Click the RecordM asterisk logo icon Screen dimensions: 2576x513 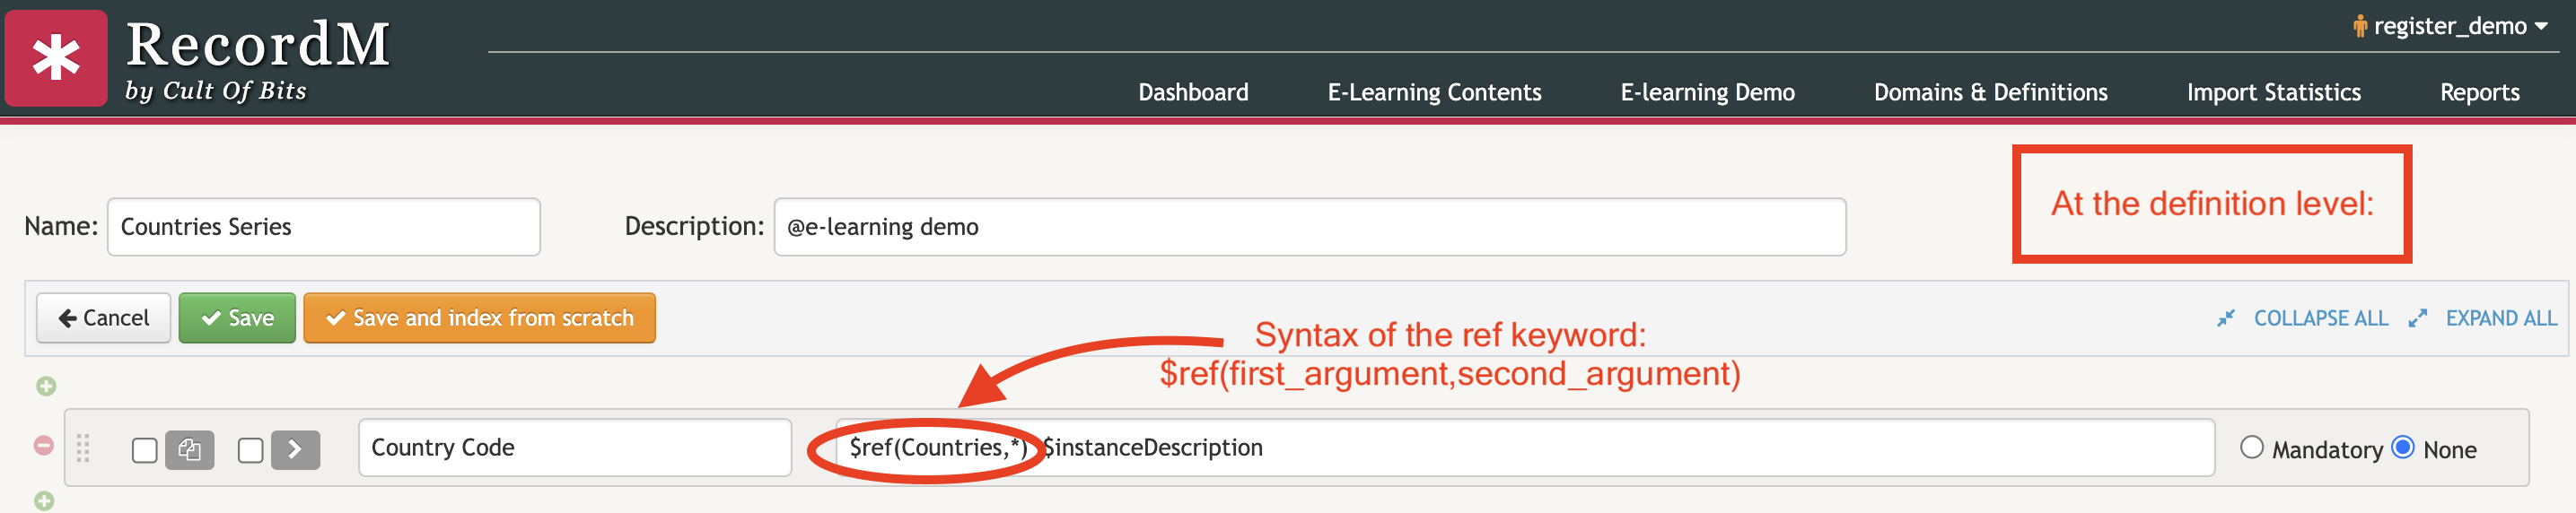[56, 58]
